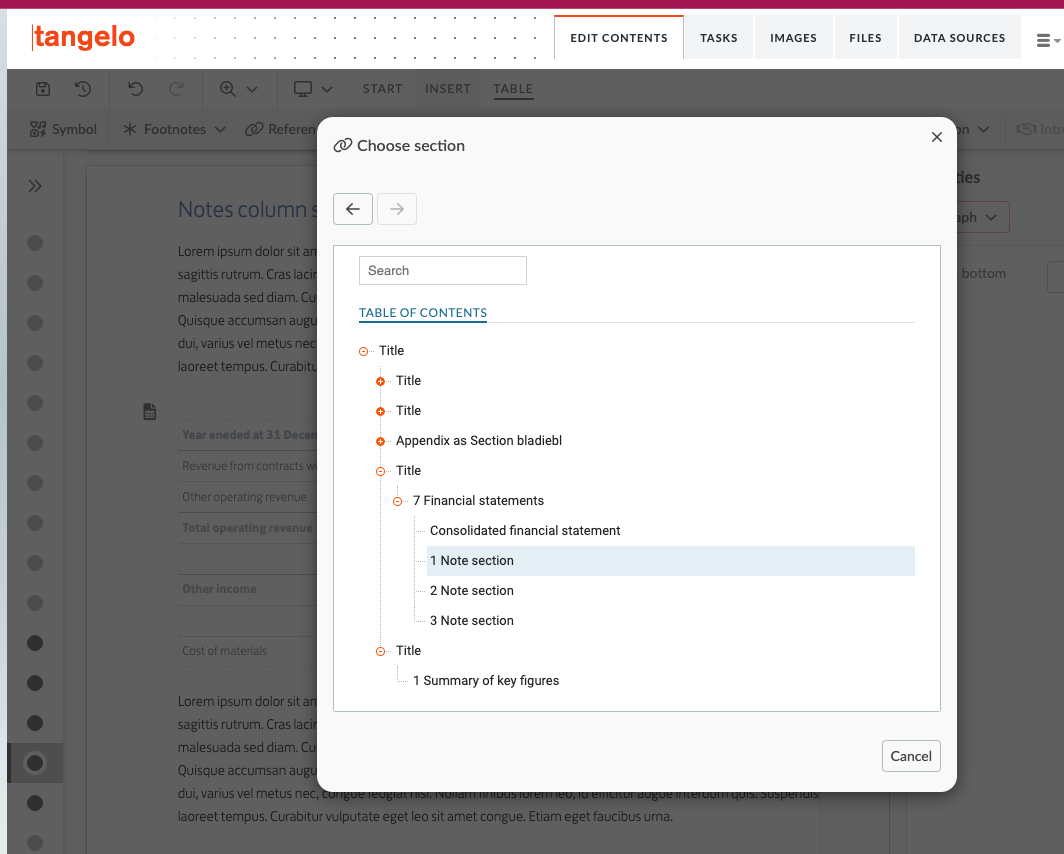Click the highlighted section dot in left sidebar
Screen dimensions: 1064x854
point(35,763)
